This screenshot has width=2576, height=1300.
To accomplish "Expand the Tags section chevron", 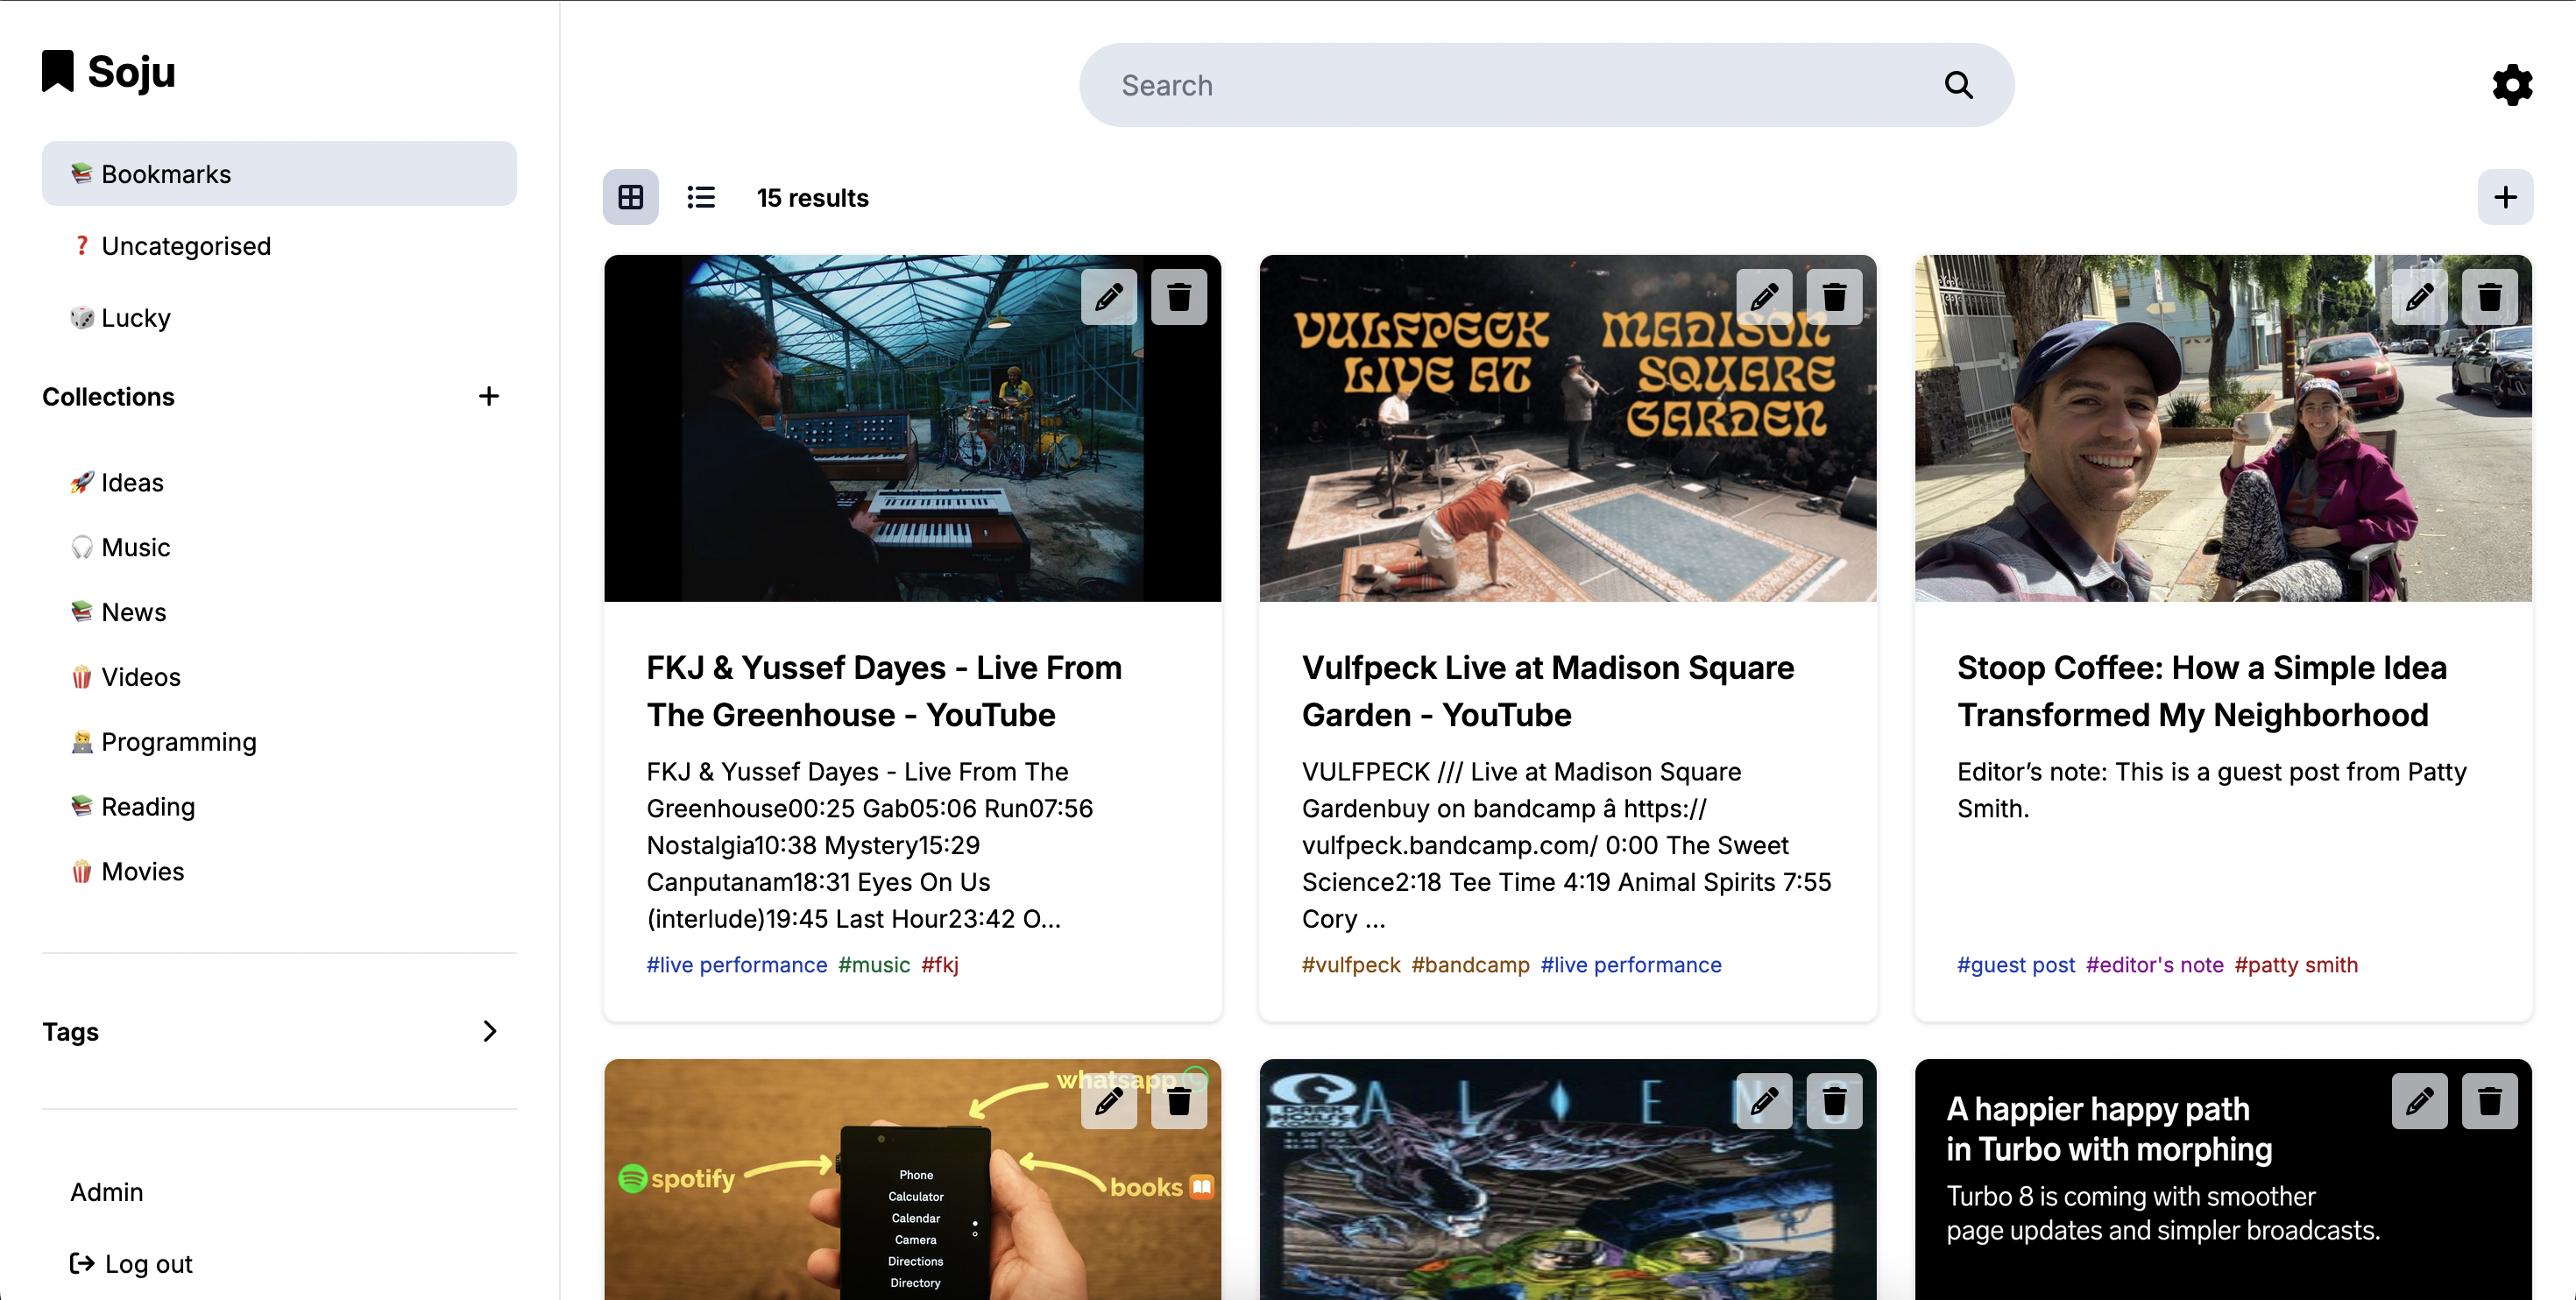I will (x=489, y=1031).
